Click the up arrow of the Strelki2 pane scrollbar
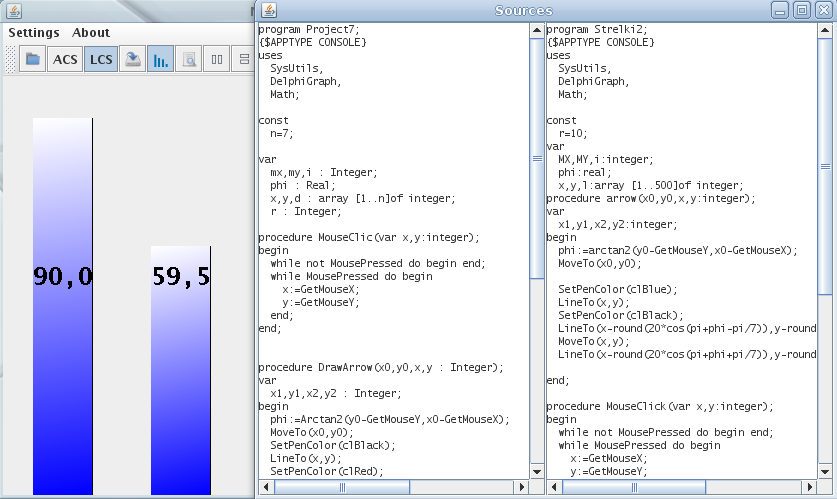 pyautogui.click(x=825, y=30)
